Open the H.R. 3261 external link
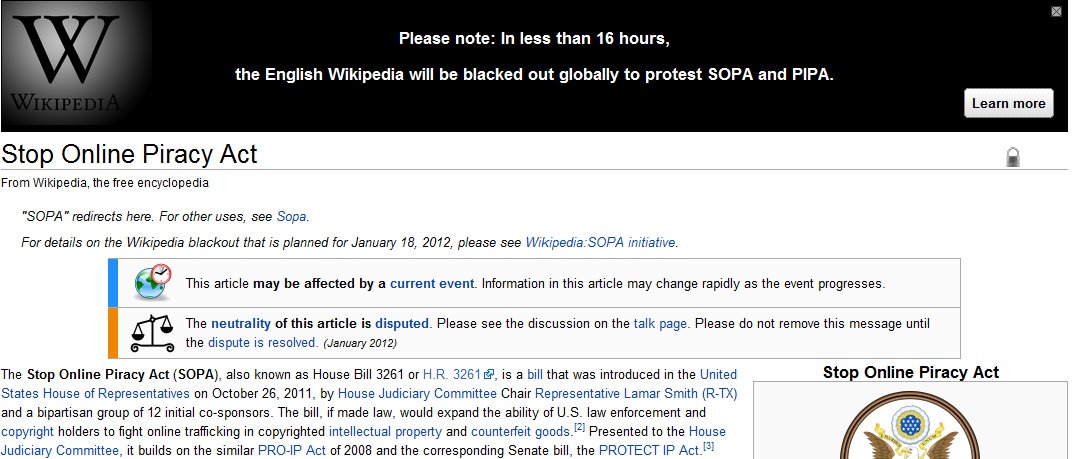This screenshot has height=459, width=1075. [x=452, y=375]
